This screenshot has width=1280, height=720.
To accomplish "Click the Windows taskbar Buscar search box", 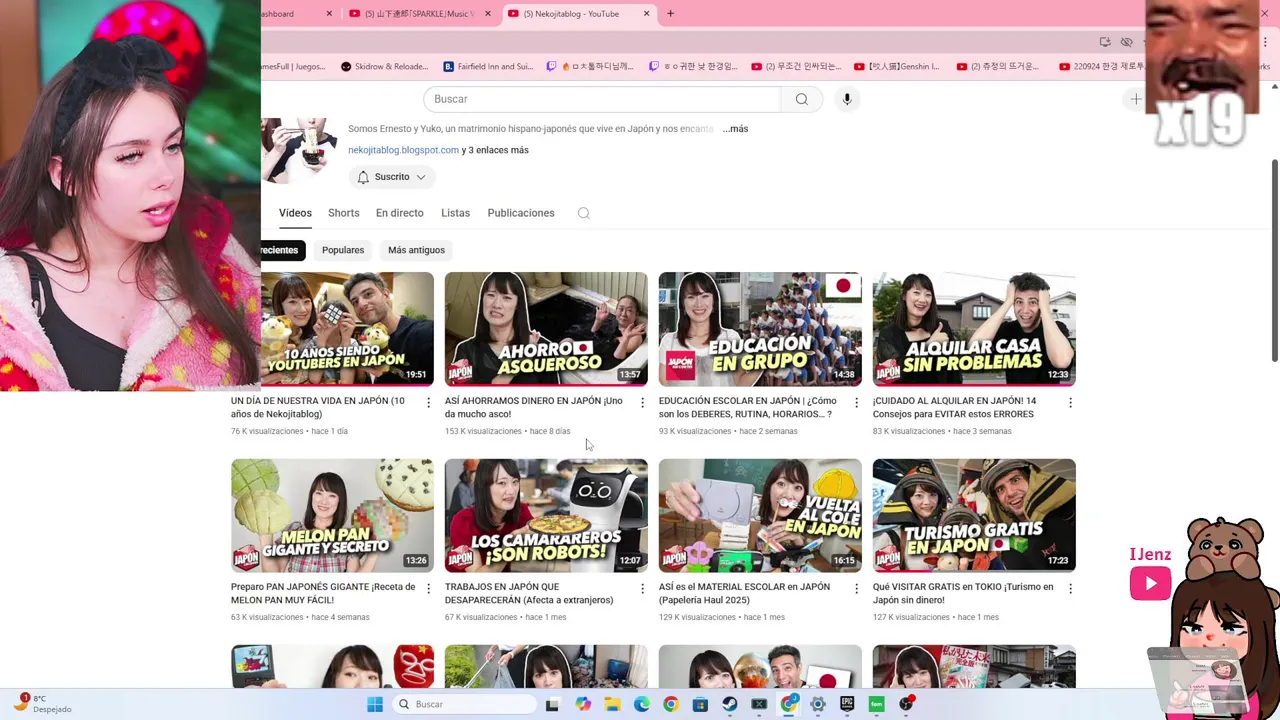I will pyautogui.click(x=465, y=704).
